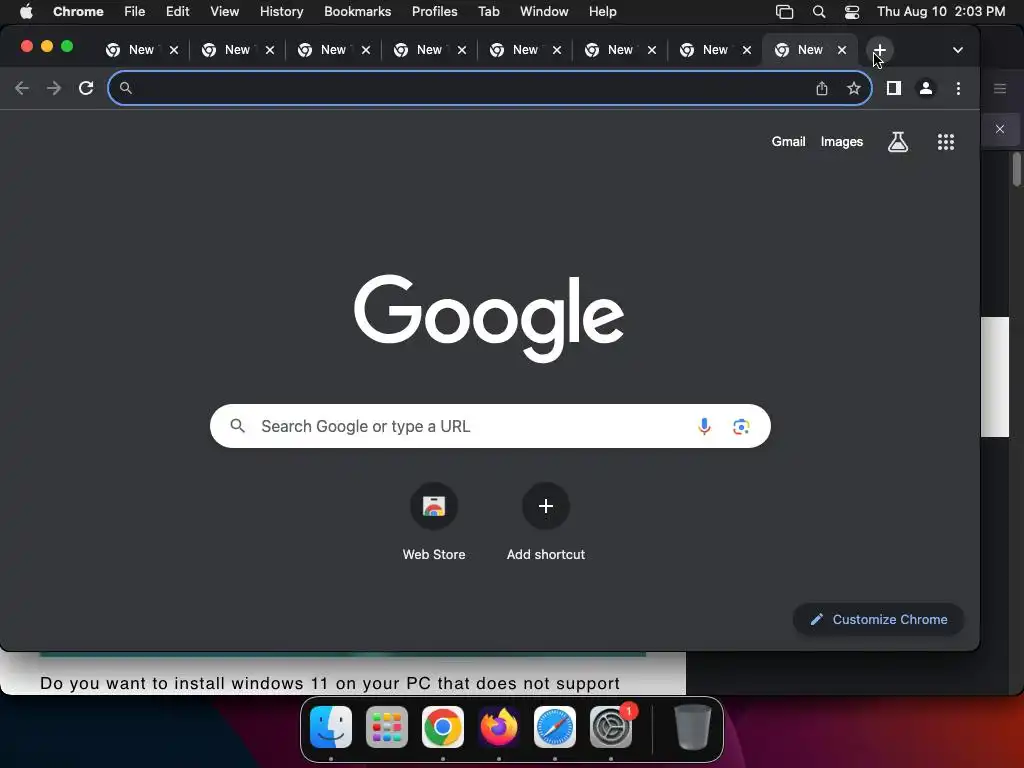
Task: Open the Edit menu
Action: click(x=178, y=12)
